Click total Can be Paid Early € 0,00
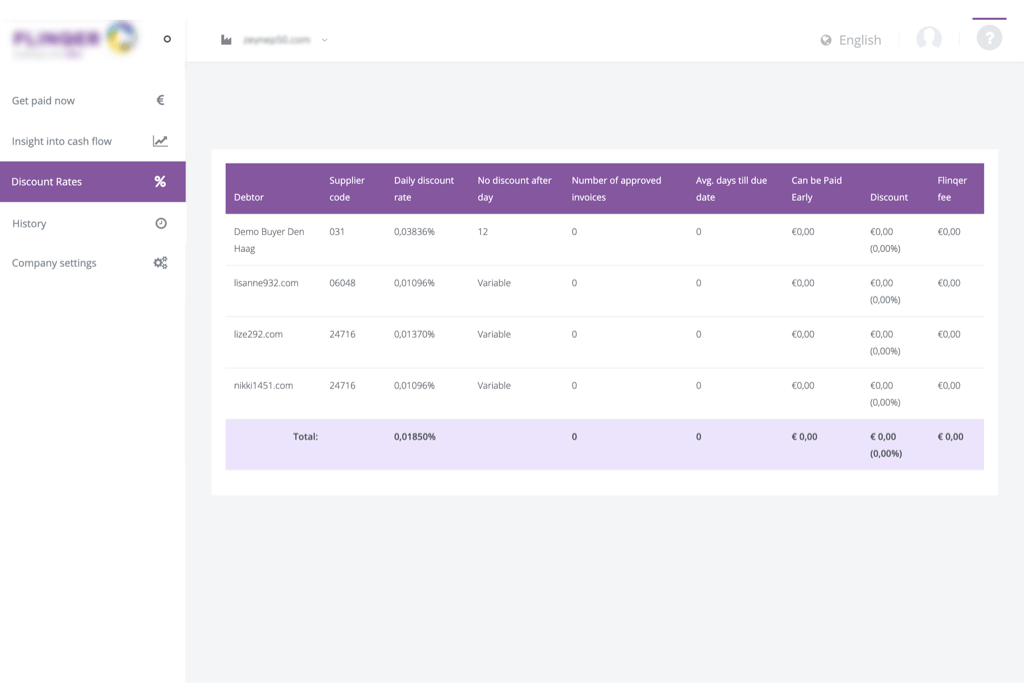 [805, 437]
